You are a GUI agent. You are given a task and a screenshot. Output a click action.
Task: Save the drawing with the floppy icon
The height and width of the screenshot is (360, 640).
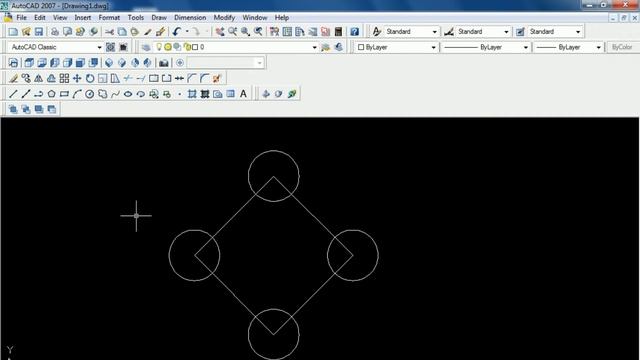pyautogui.click(x=39, y=32)
